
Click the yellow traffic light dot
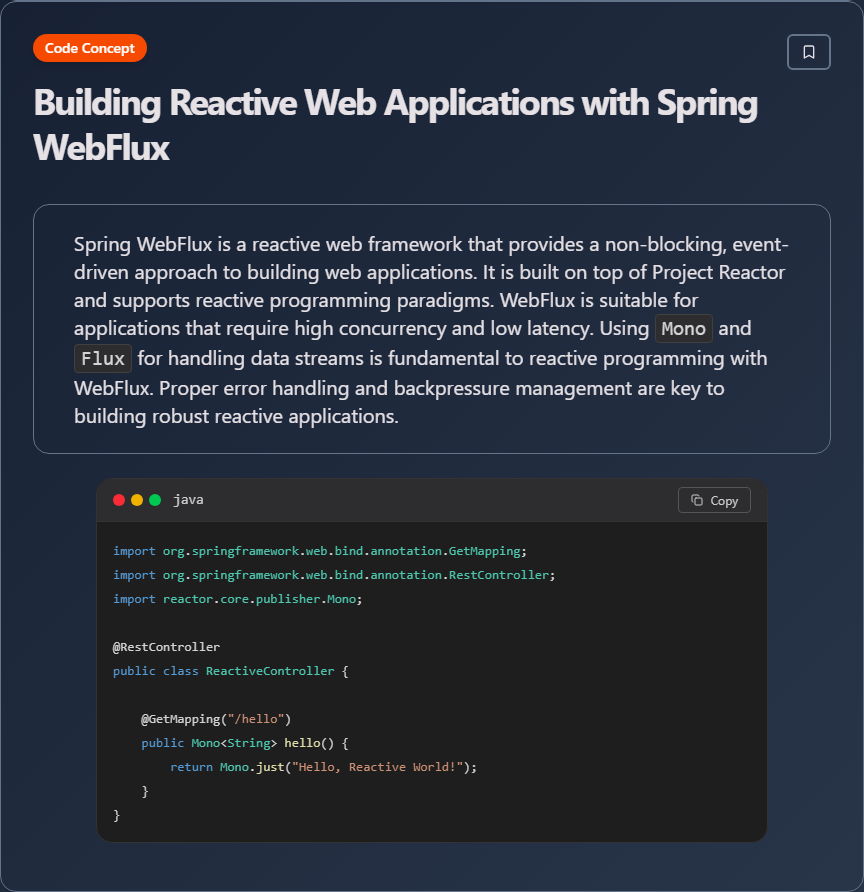[136, 499]
